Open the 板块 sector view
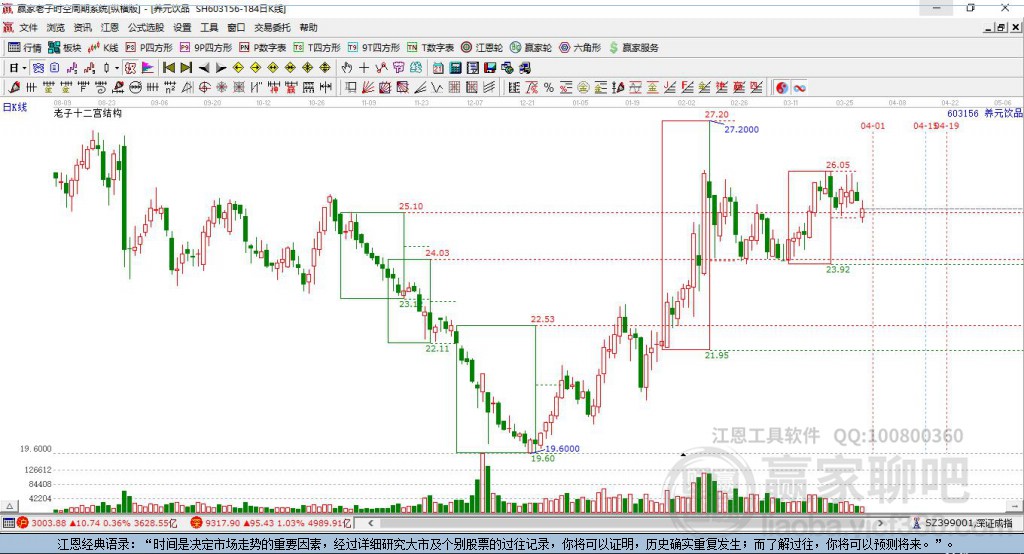The height and width of the screenshot is (554, 1024). pos(65,48)
